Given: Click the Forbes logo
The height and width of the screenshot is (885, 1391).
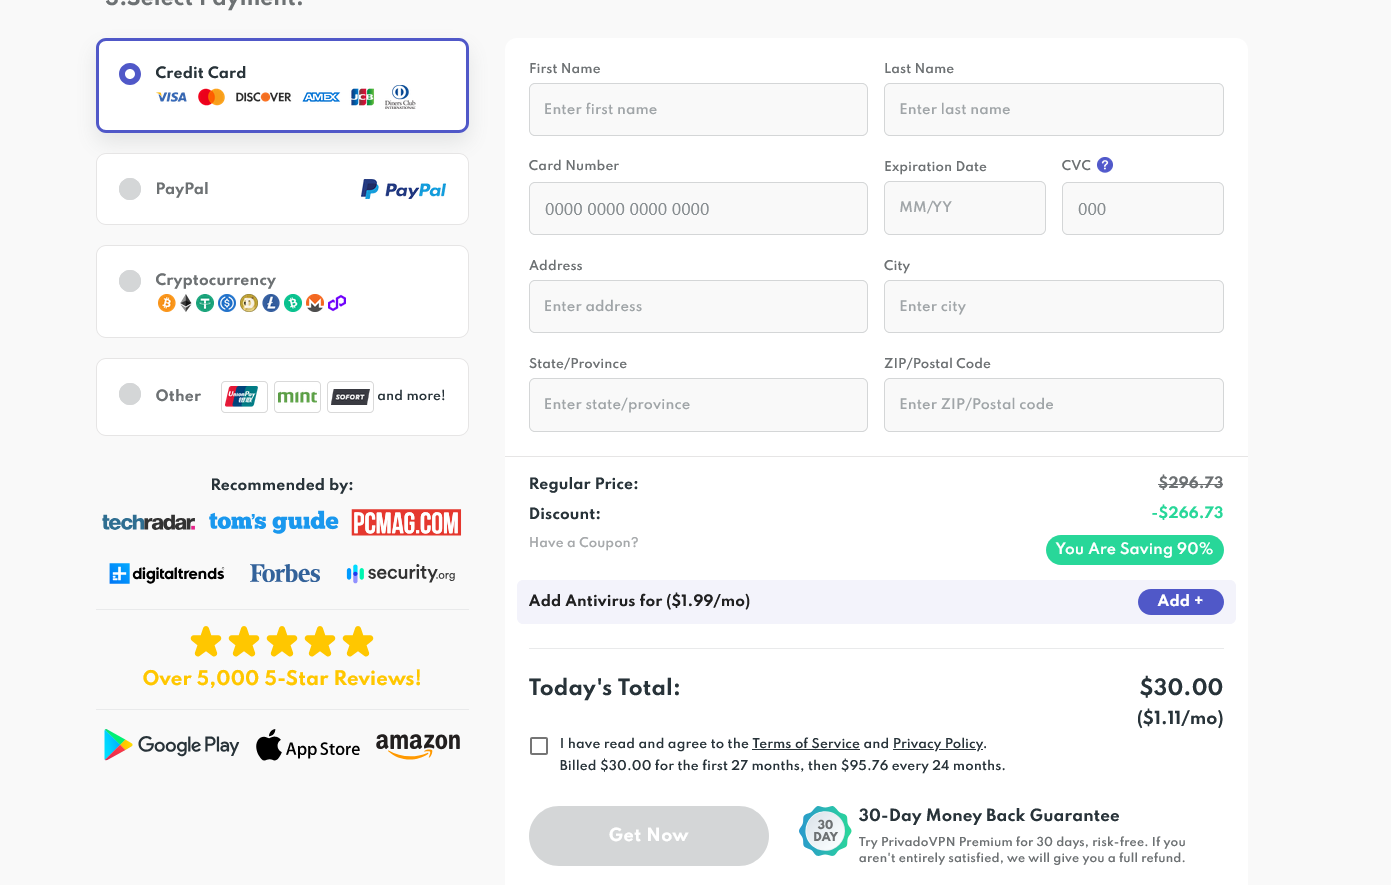Looking at the screenshot, I should pos(285,574).
